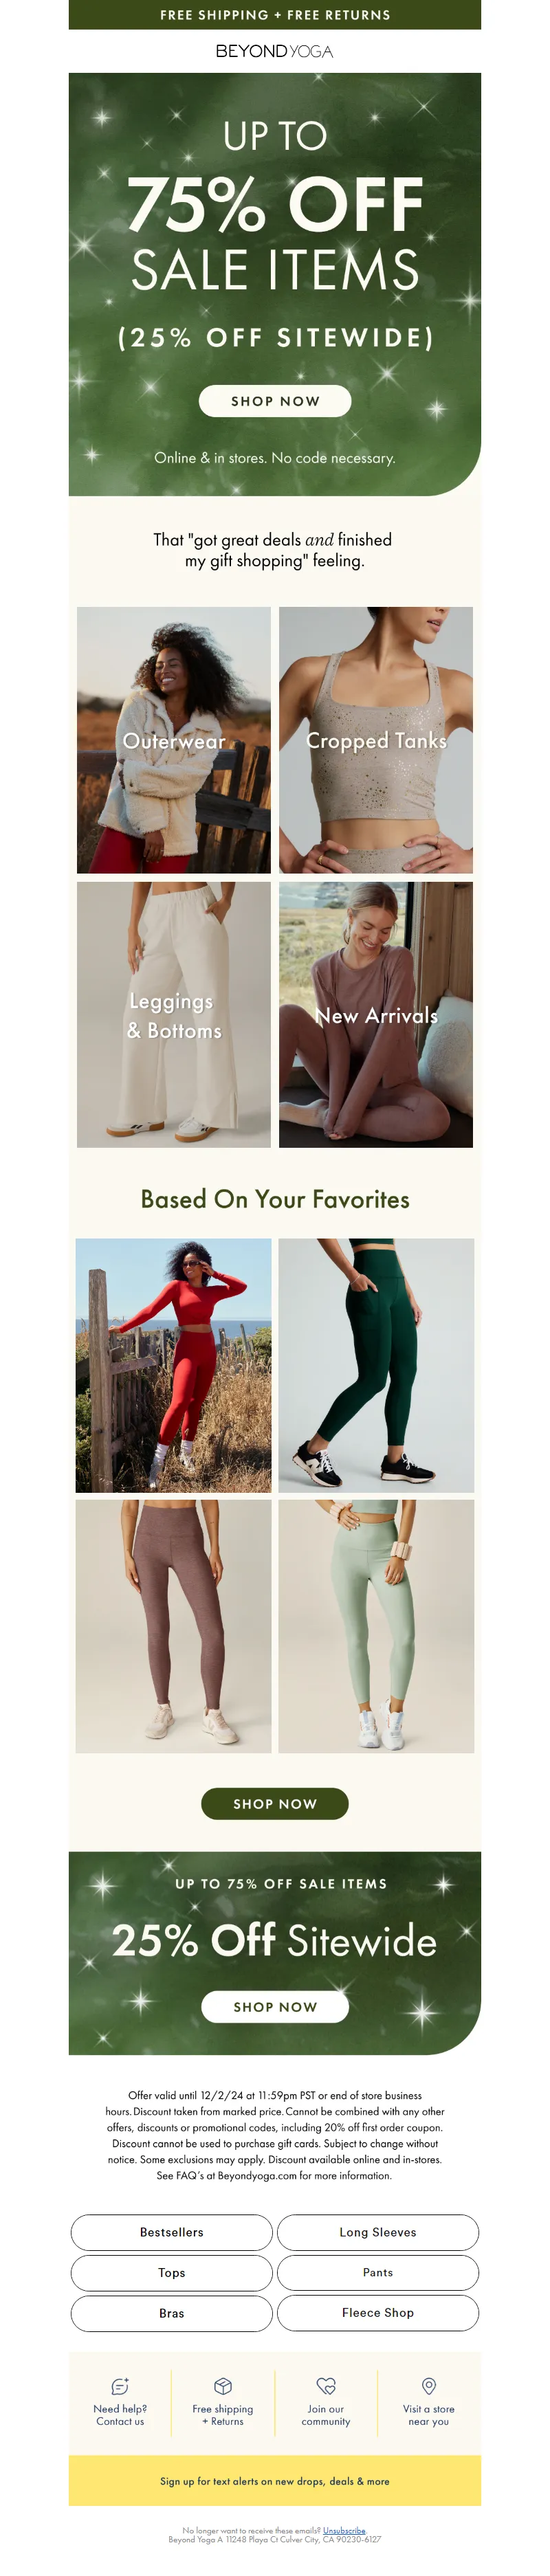The image size is (550, 2576).
Task: Open the Leggings & Bottoms category image
Action: (x=174, y=1014)
